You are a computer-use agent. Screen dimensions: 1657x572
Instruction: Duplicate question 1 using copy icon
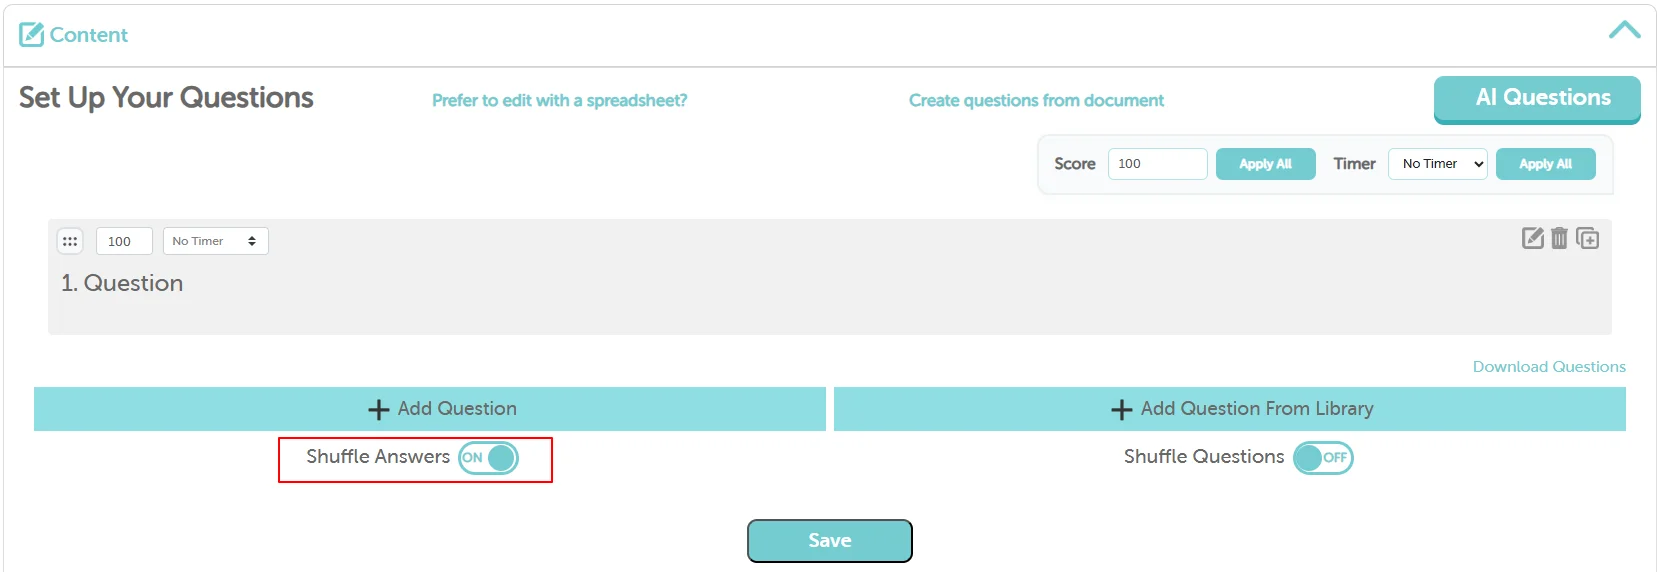(x=1587, y=238)
